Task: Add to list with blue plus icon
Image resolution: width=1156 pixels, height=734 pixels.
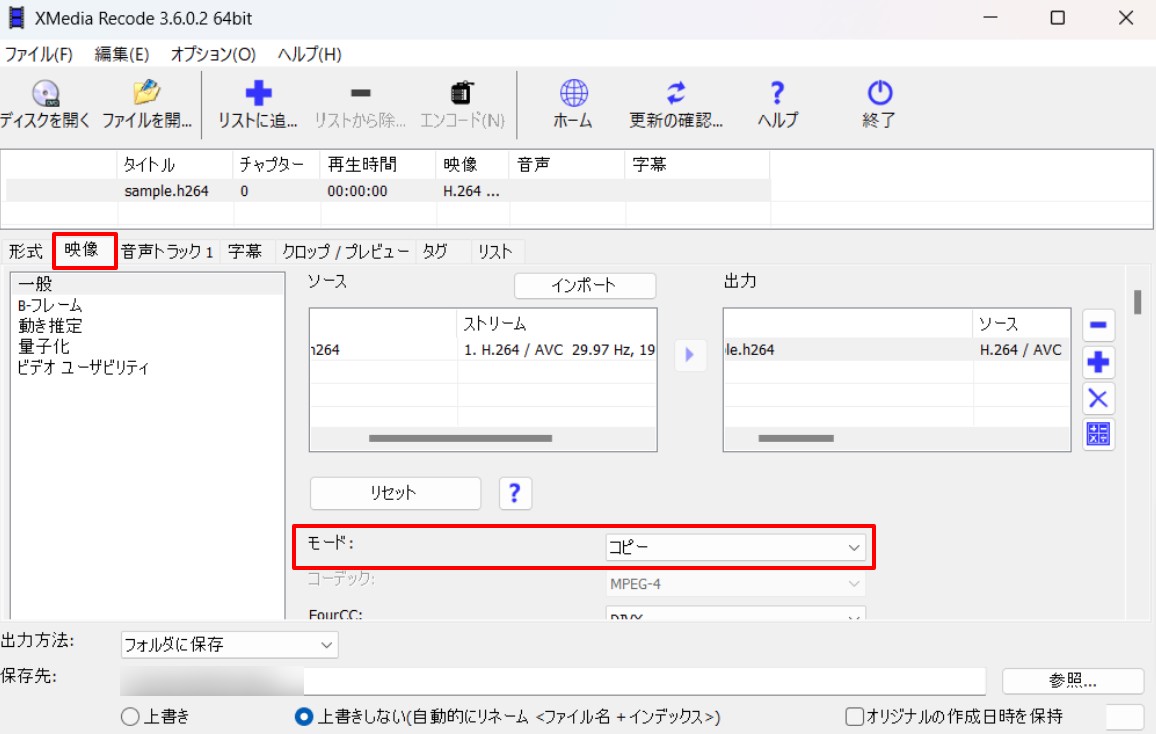Action: 258,93
